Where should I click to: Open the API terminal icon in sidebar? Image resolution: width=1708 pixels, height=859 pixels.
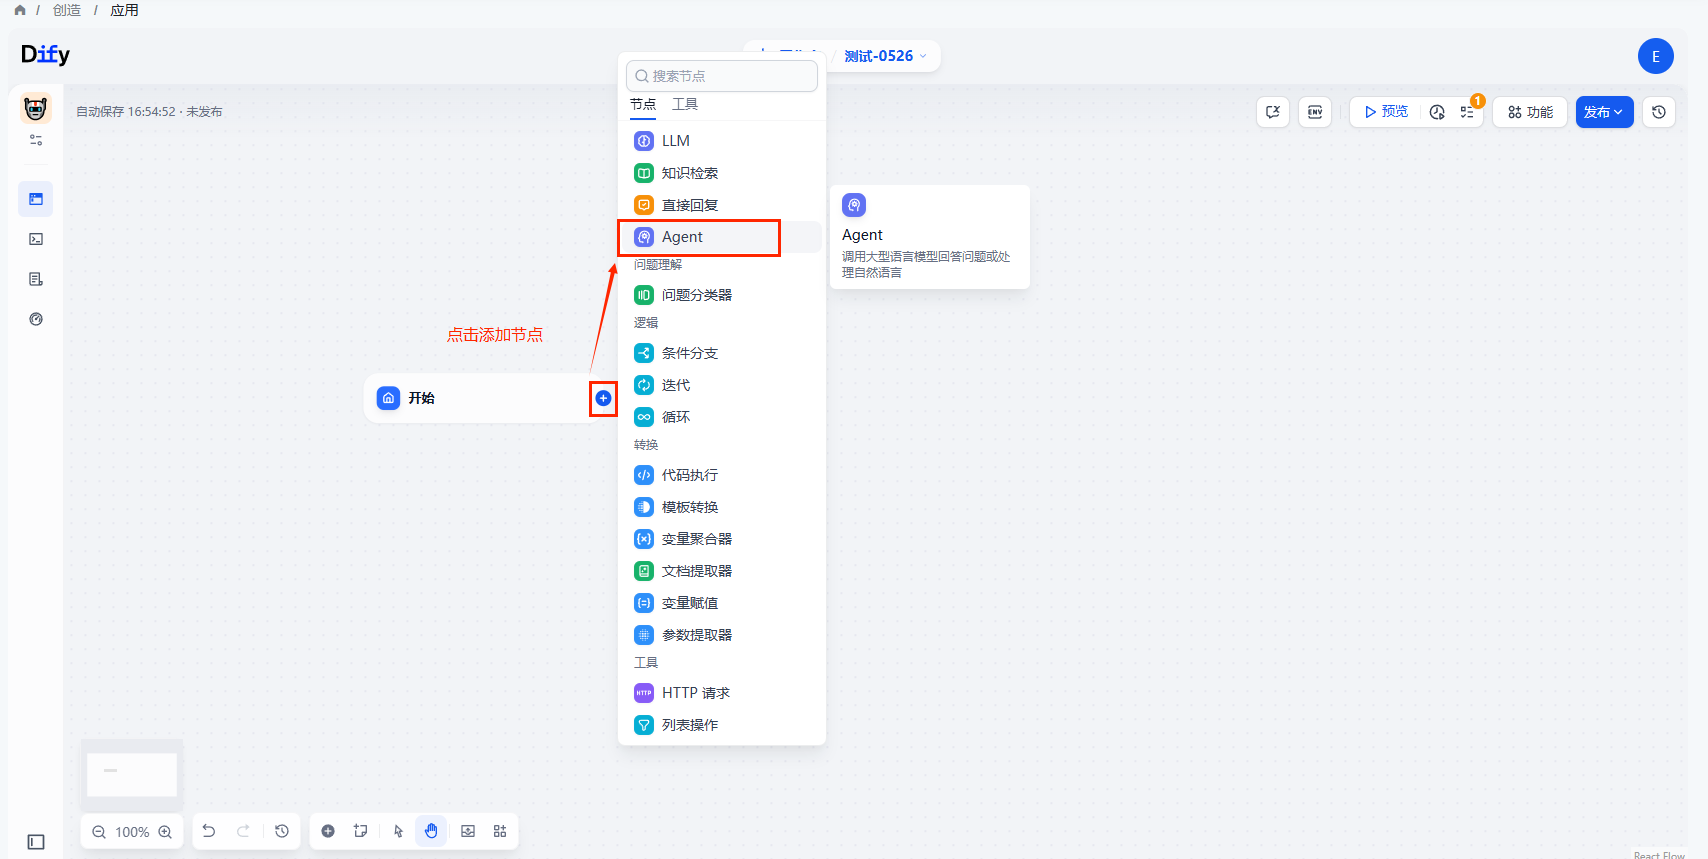click(36, 239)
